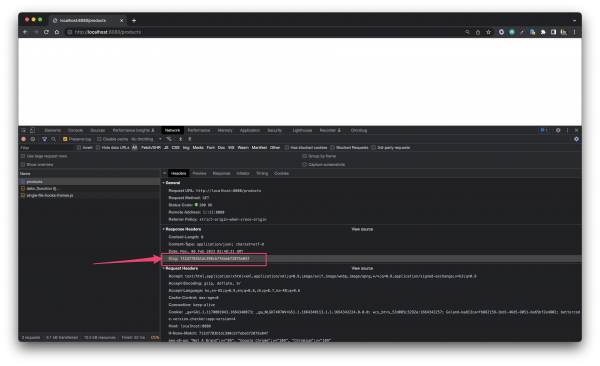The height and width of the screenshot is (366, 600).
Task: Open the request Timing tab
Action: 262,173
